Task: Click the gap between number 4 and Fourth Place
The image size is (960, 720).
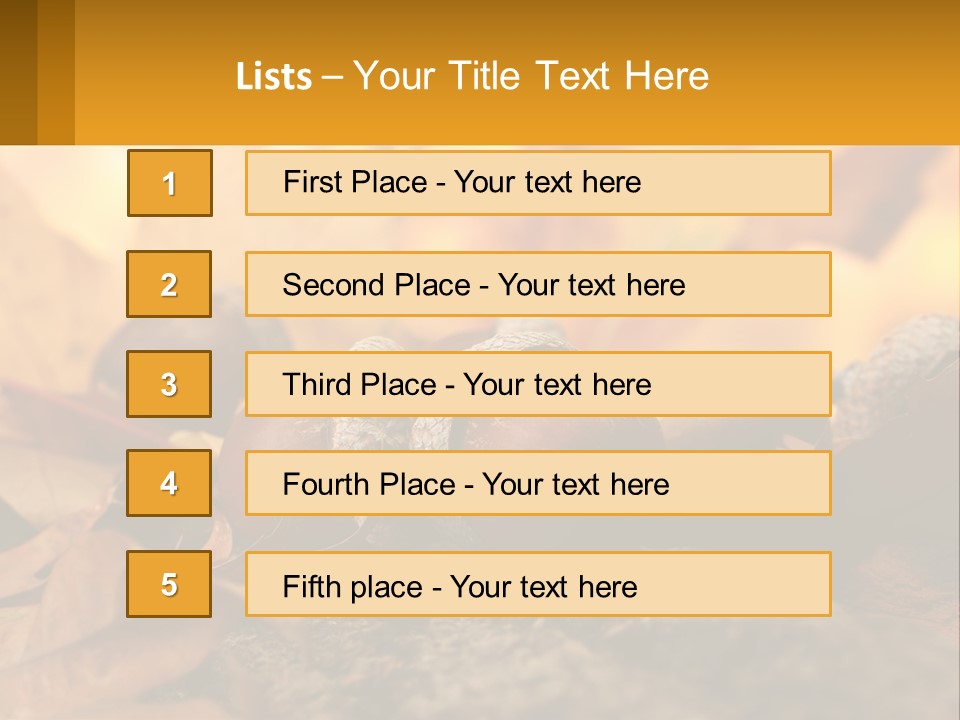Action: point(228,483)
